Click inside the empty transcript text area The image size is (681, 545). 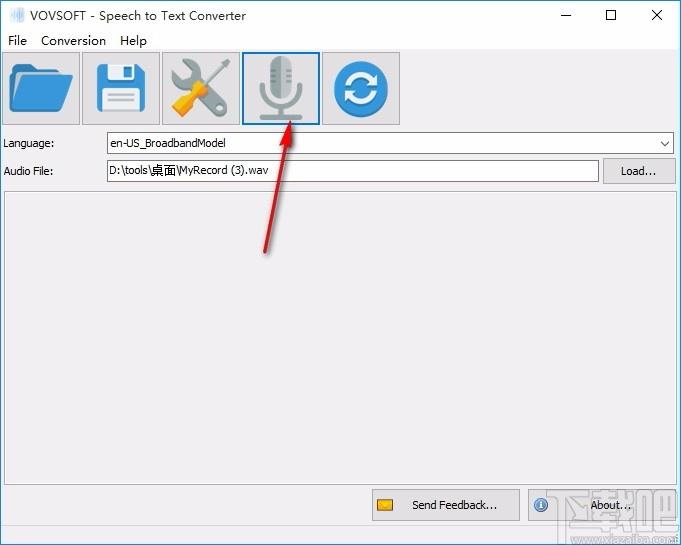340,338
